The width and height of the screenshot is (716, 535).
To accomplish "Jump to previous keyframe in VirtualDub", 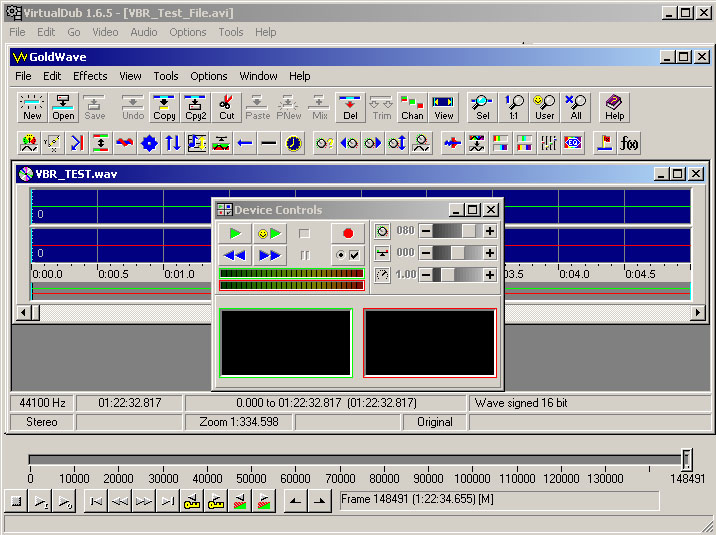I will (x=192, y=502).
